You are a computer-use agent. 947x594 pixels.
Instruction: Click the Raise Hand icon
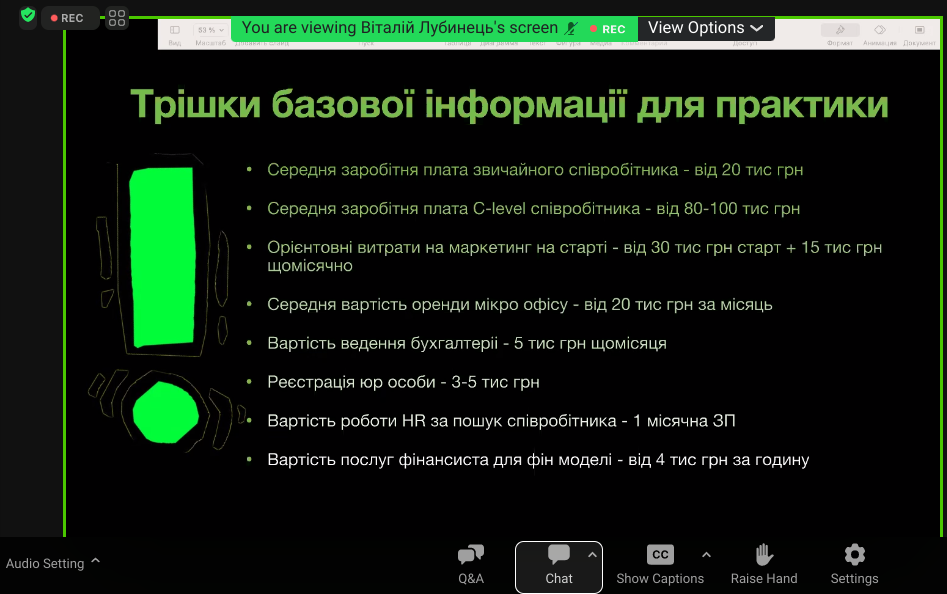pyautogui.click(x=764, y=564)
